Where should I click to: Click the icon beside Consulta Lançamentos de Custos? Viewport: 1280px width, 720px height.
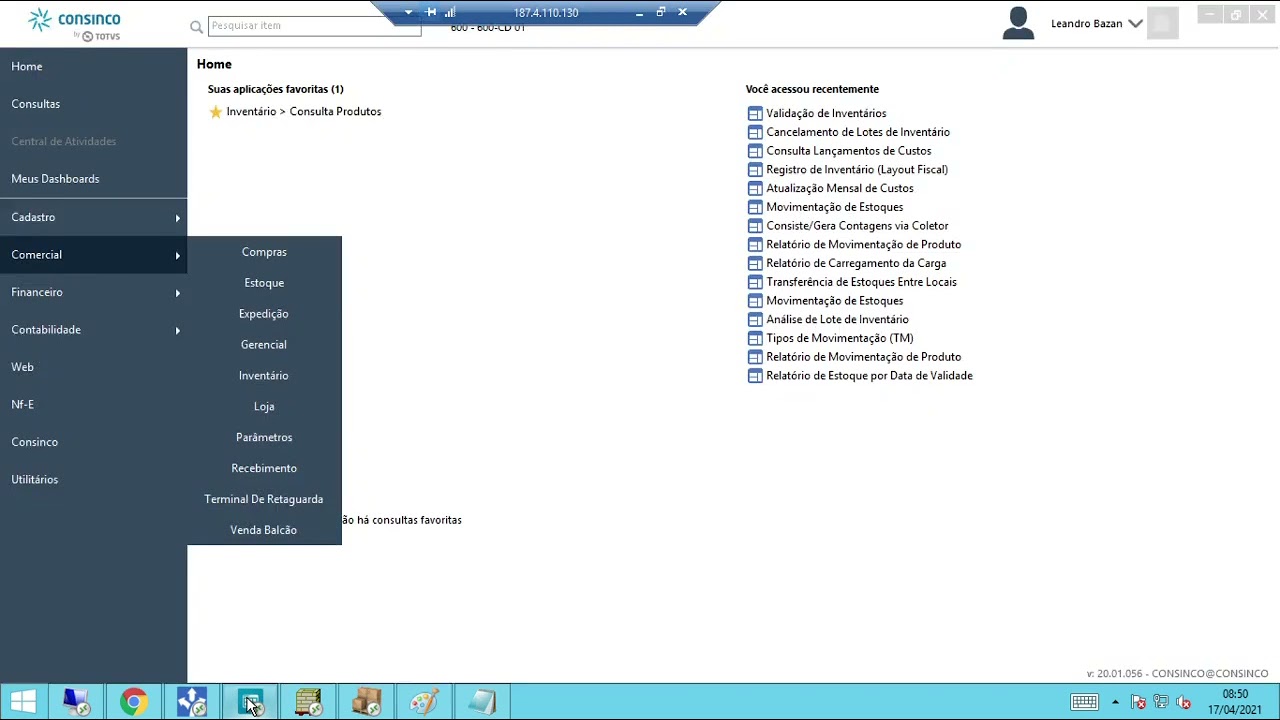(755, 151)
